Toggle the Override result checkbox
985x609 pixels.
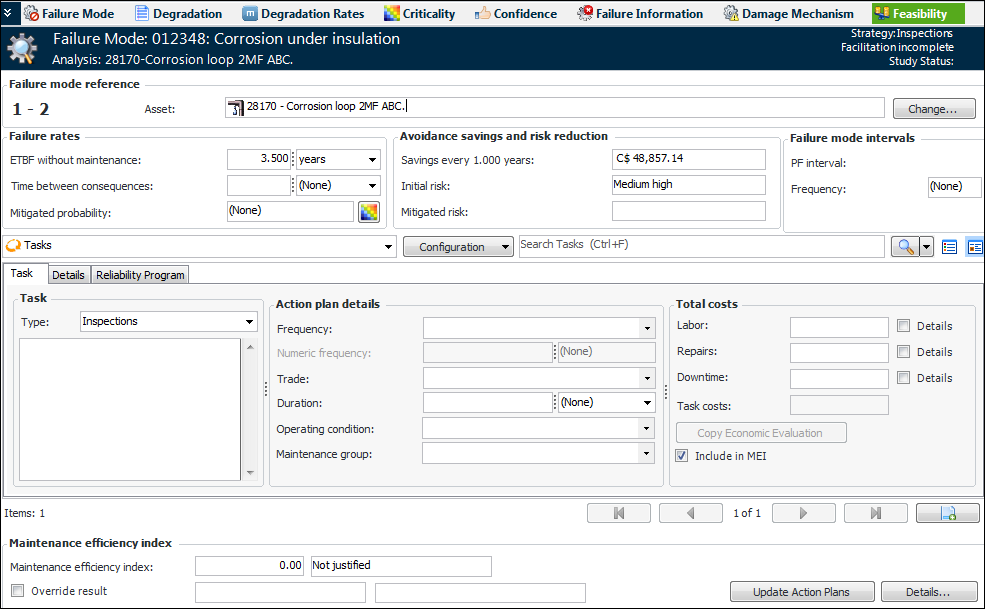click(17, 591)
